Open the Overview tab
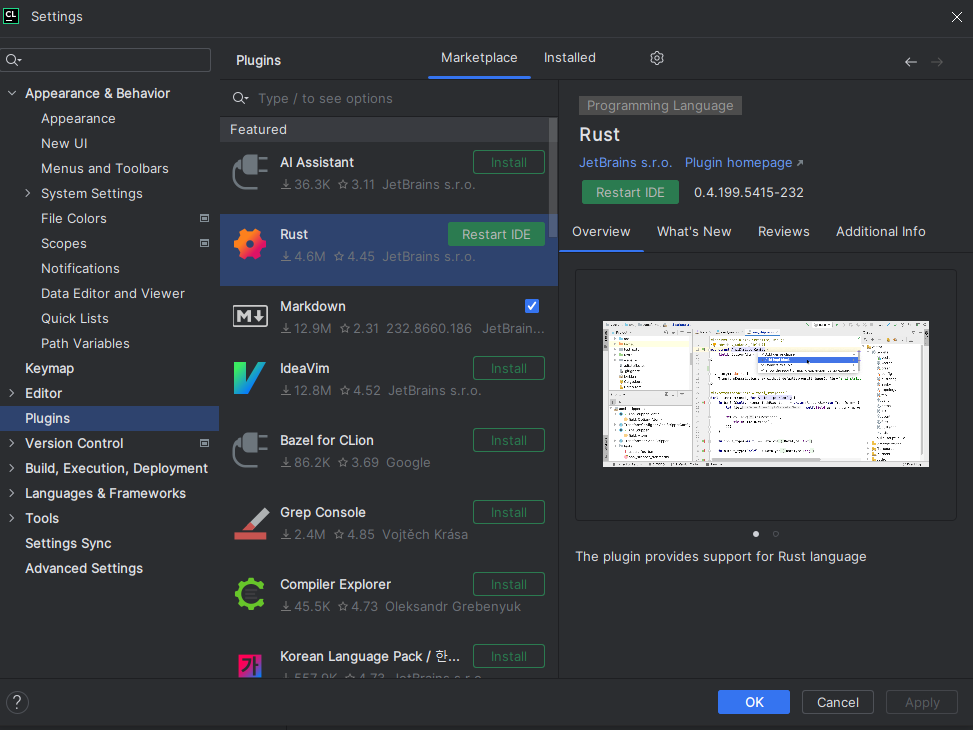 [x=601, y=232]
